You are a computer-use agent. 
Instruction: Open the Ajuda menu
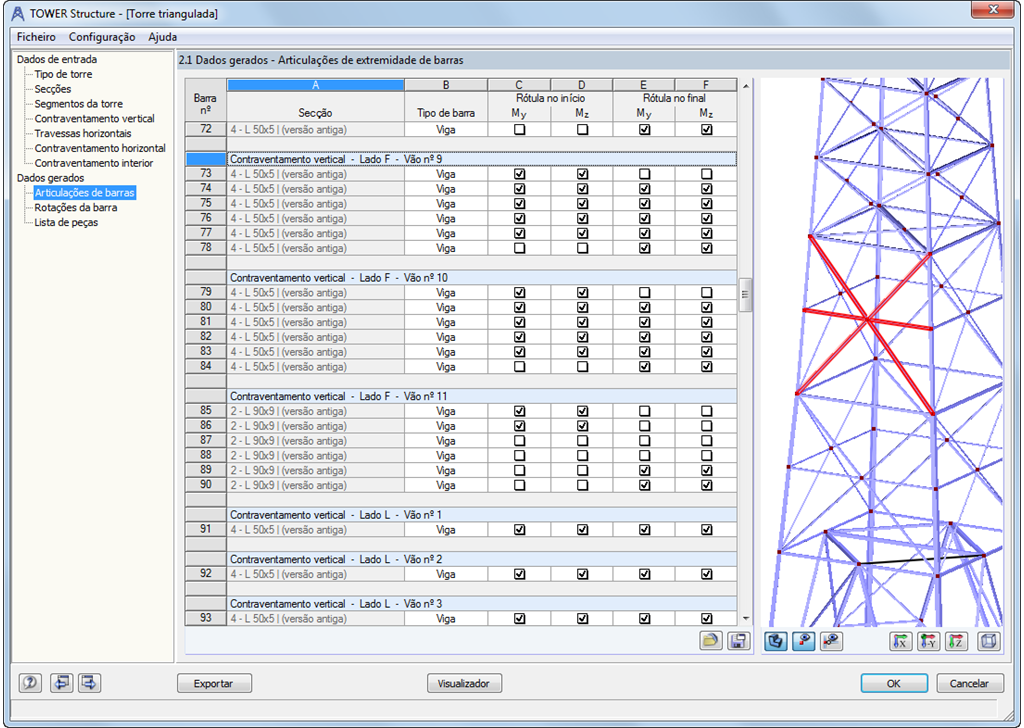click(163, 37)
